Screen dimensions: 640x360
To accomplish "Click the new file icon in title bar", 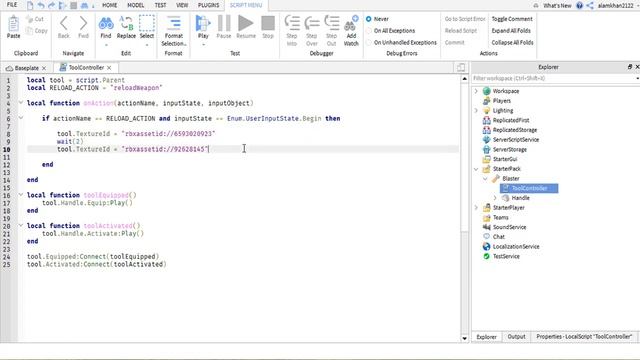I will point(30,5).
